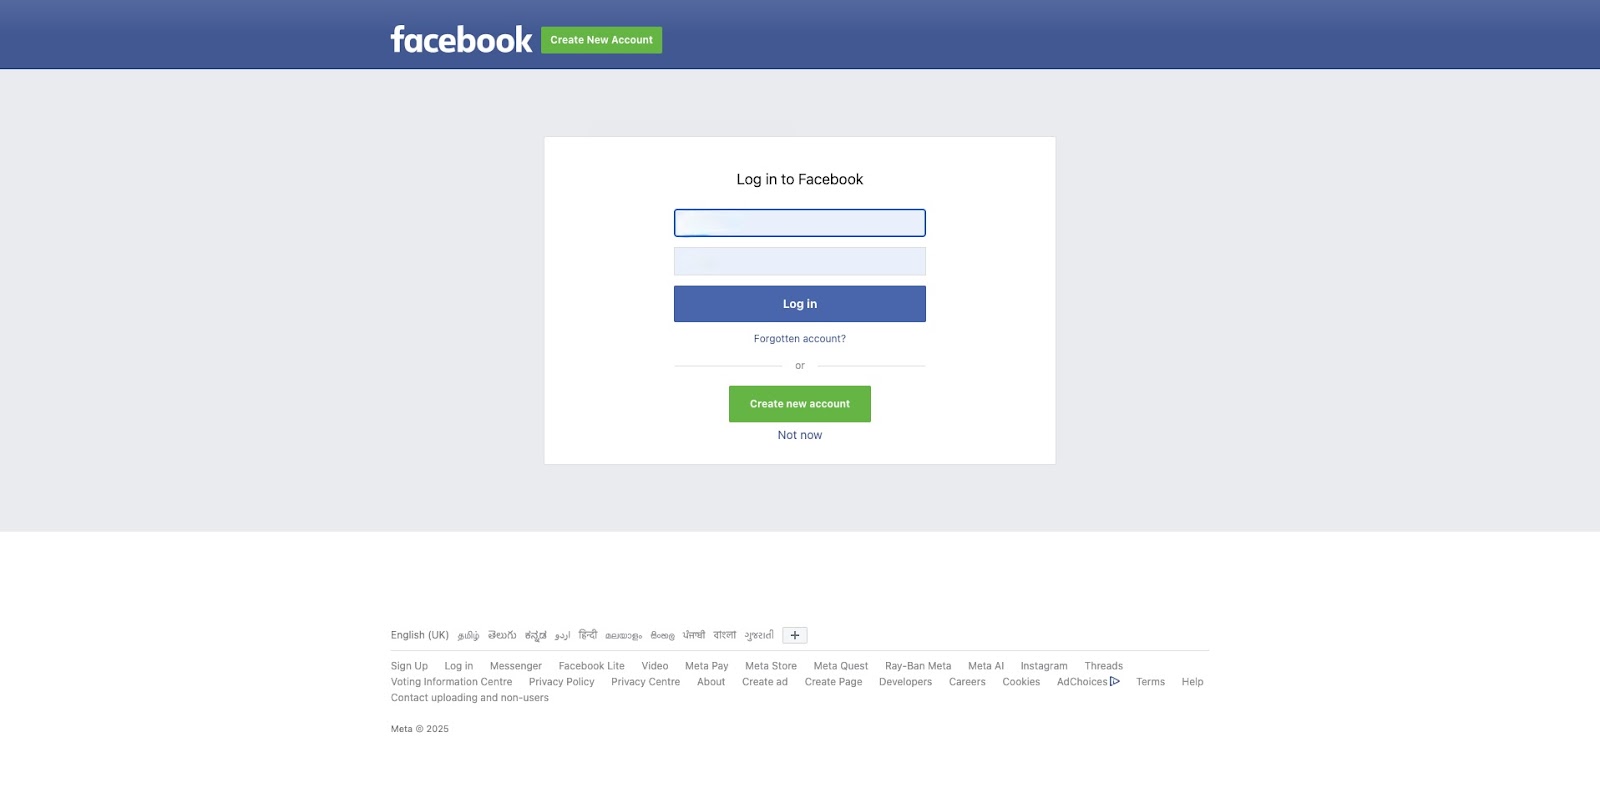The width and height of the screenshot is (1600, 798).
Task: Open the AdChoices triangle icon
Action: [x=1115, y=682]
